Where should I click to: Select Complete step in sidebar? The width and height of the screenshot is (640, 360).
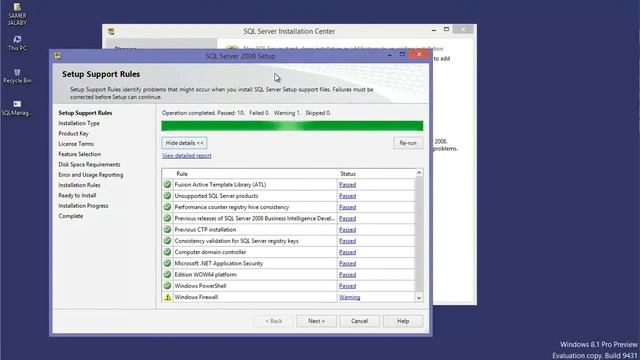[71, 216]
